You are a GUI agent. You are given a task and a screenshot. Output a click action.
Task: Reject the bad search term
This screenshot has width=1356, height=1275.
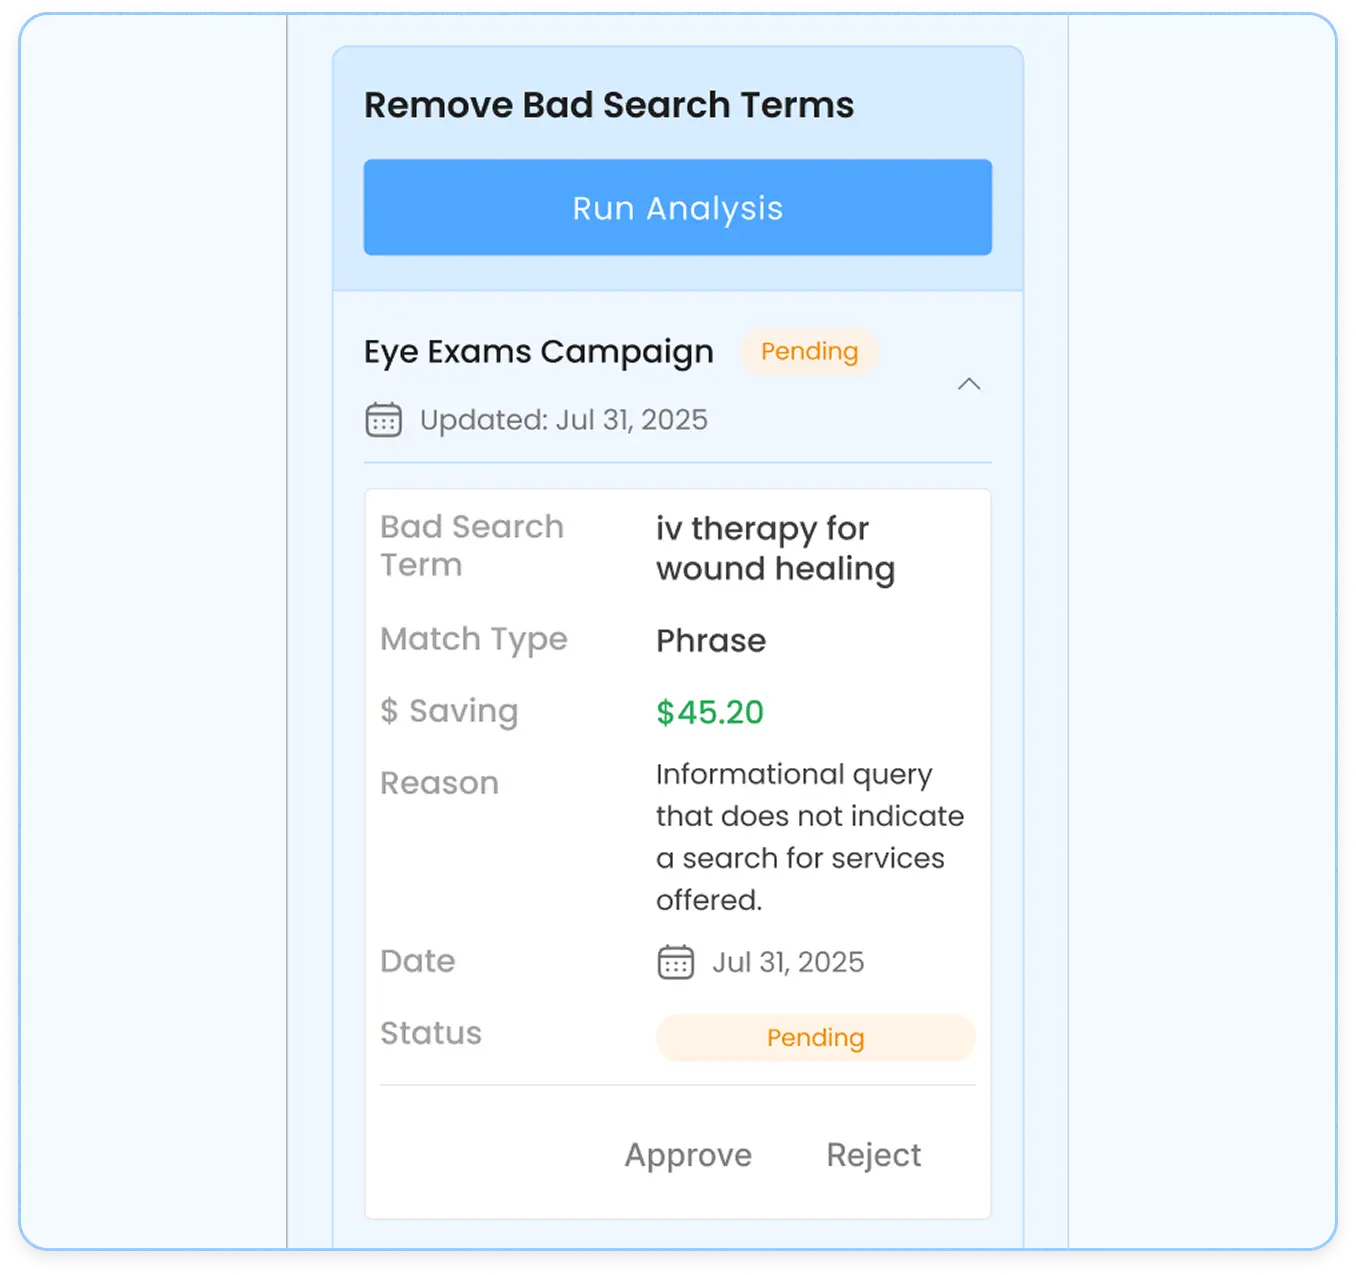pos(873,1155)
